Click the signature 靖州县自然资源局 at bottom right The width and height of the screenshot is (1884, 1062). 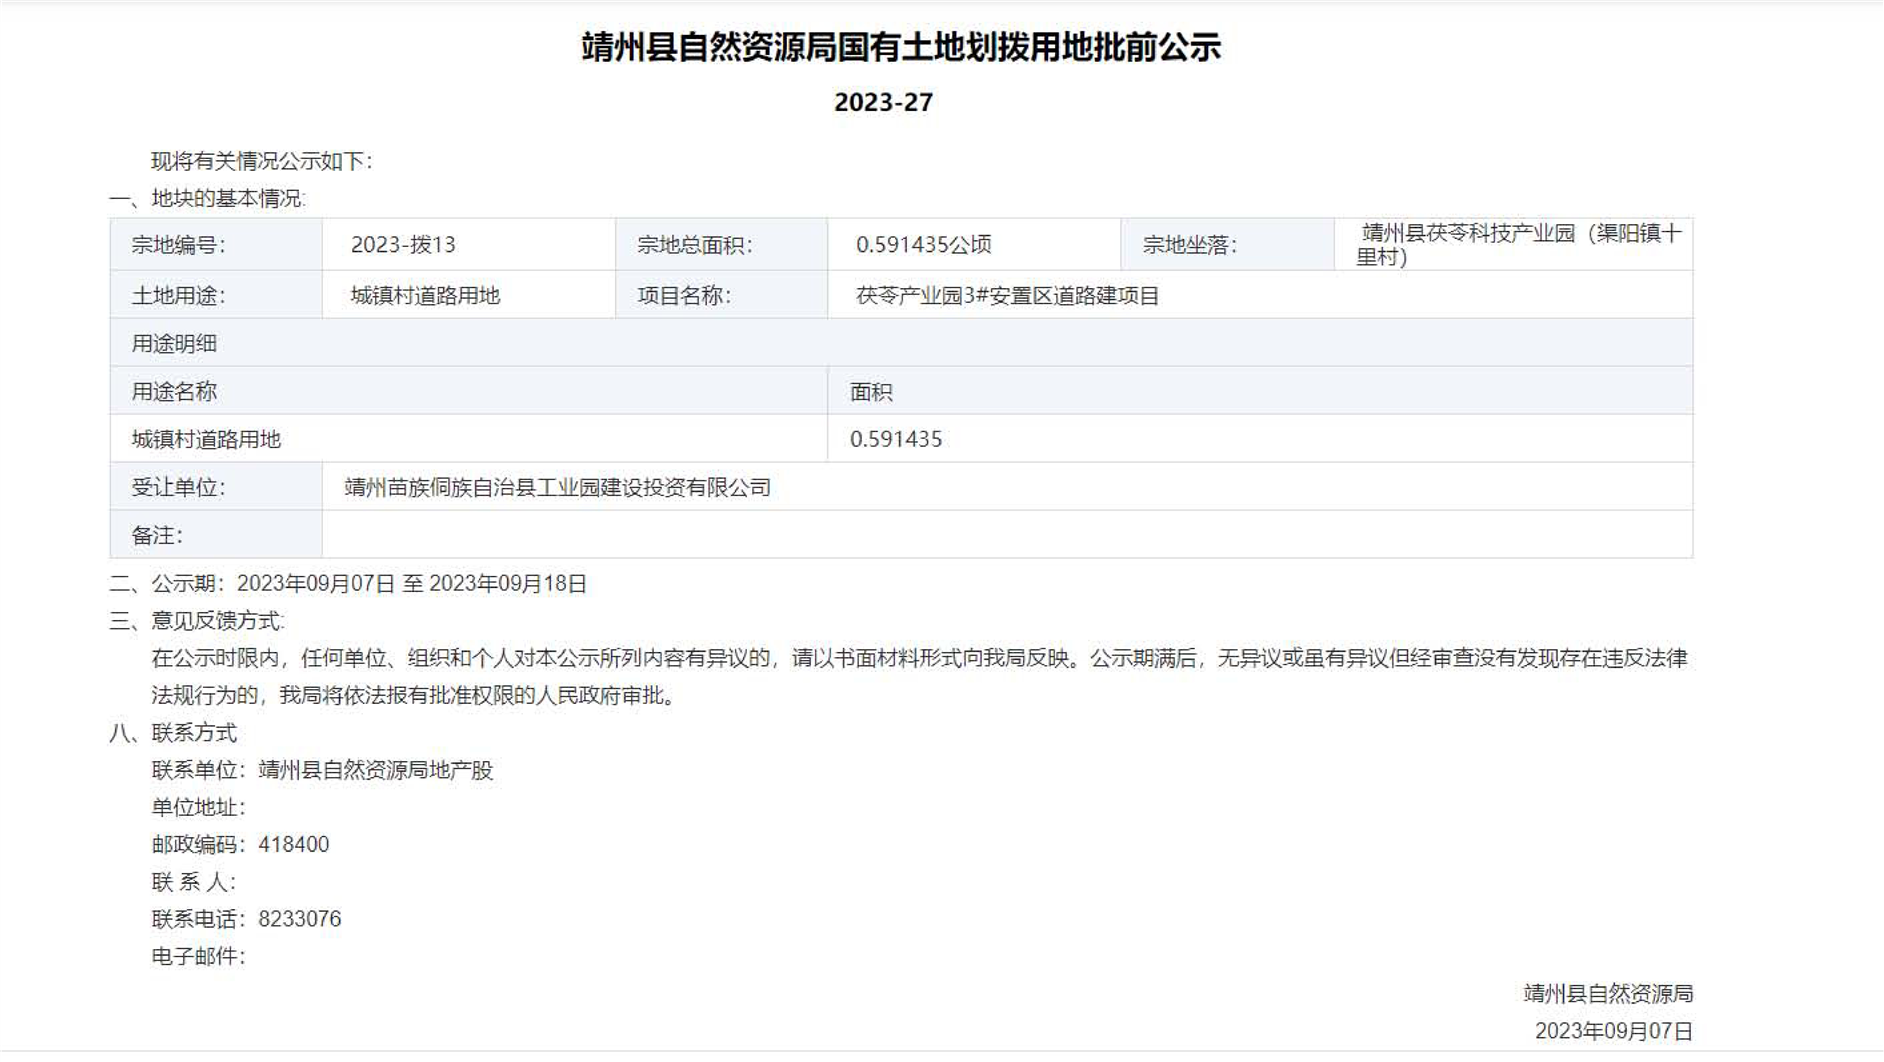(1608, 994)
